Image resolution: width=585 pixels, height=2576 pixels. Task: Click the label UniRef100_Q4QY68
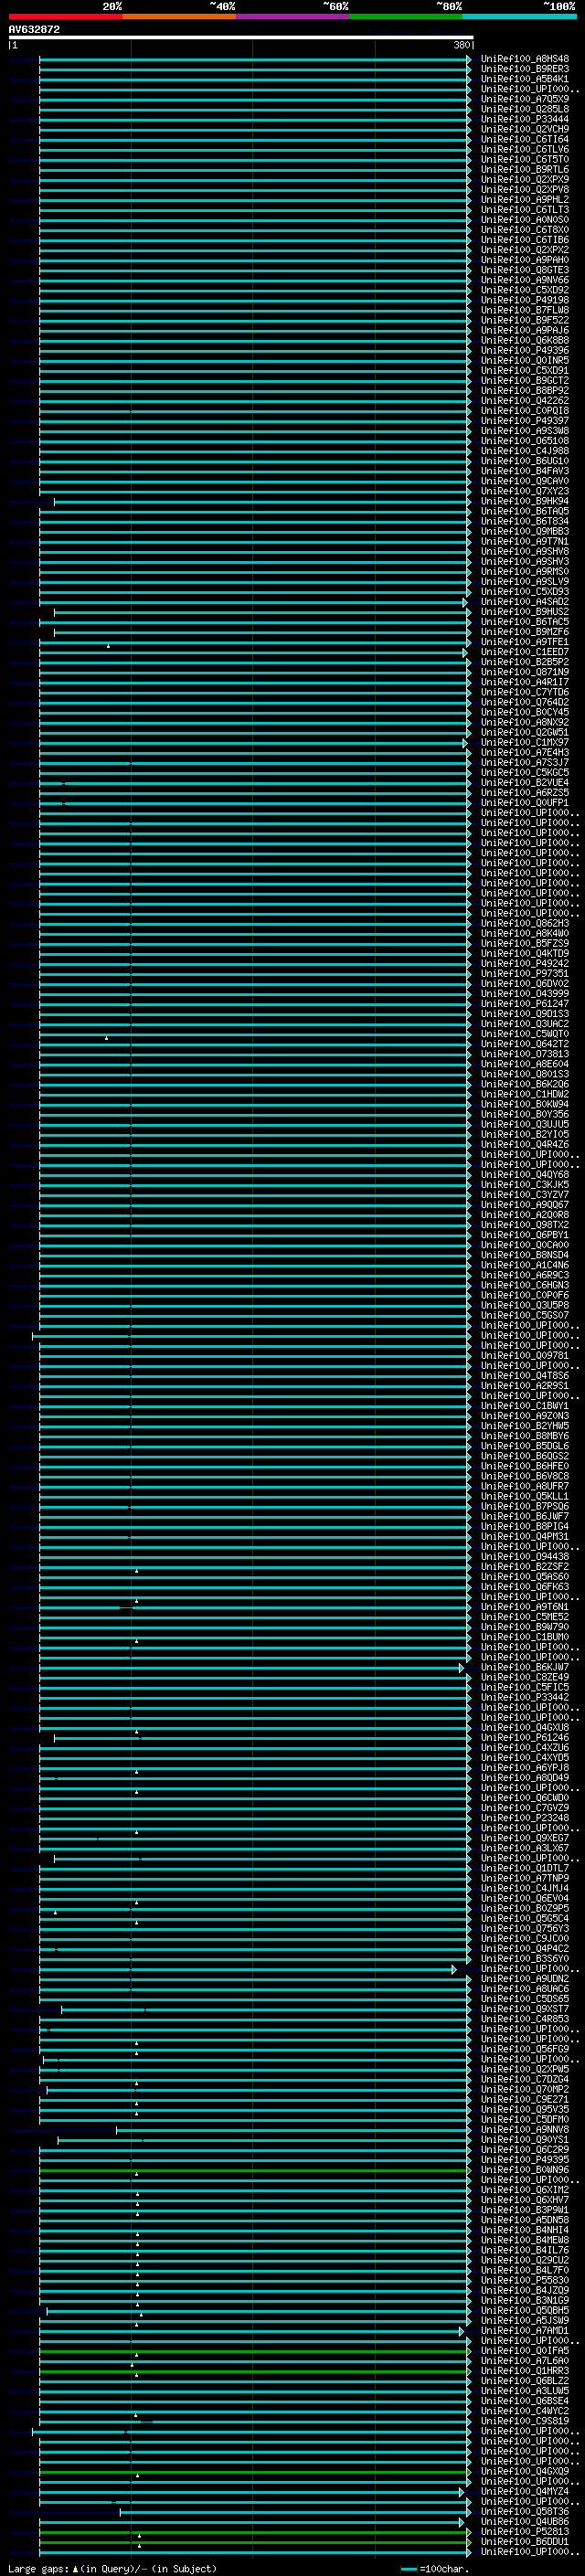point(525,1175)
